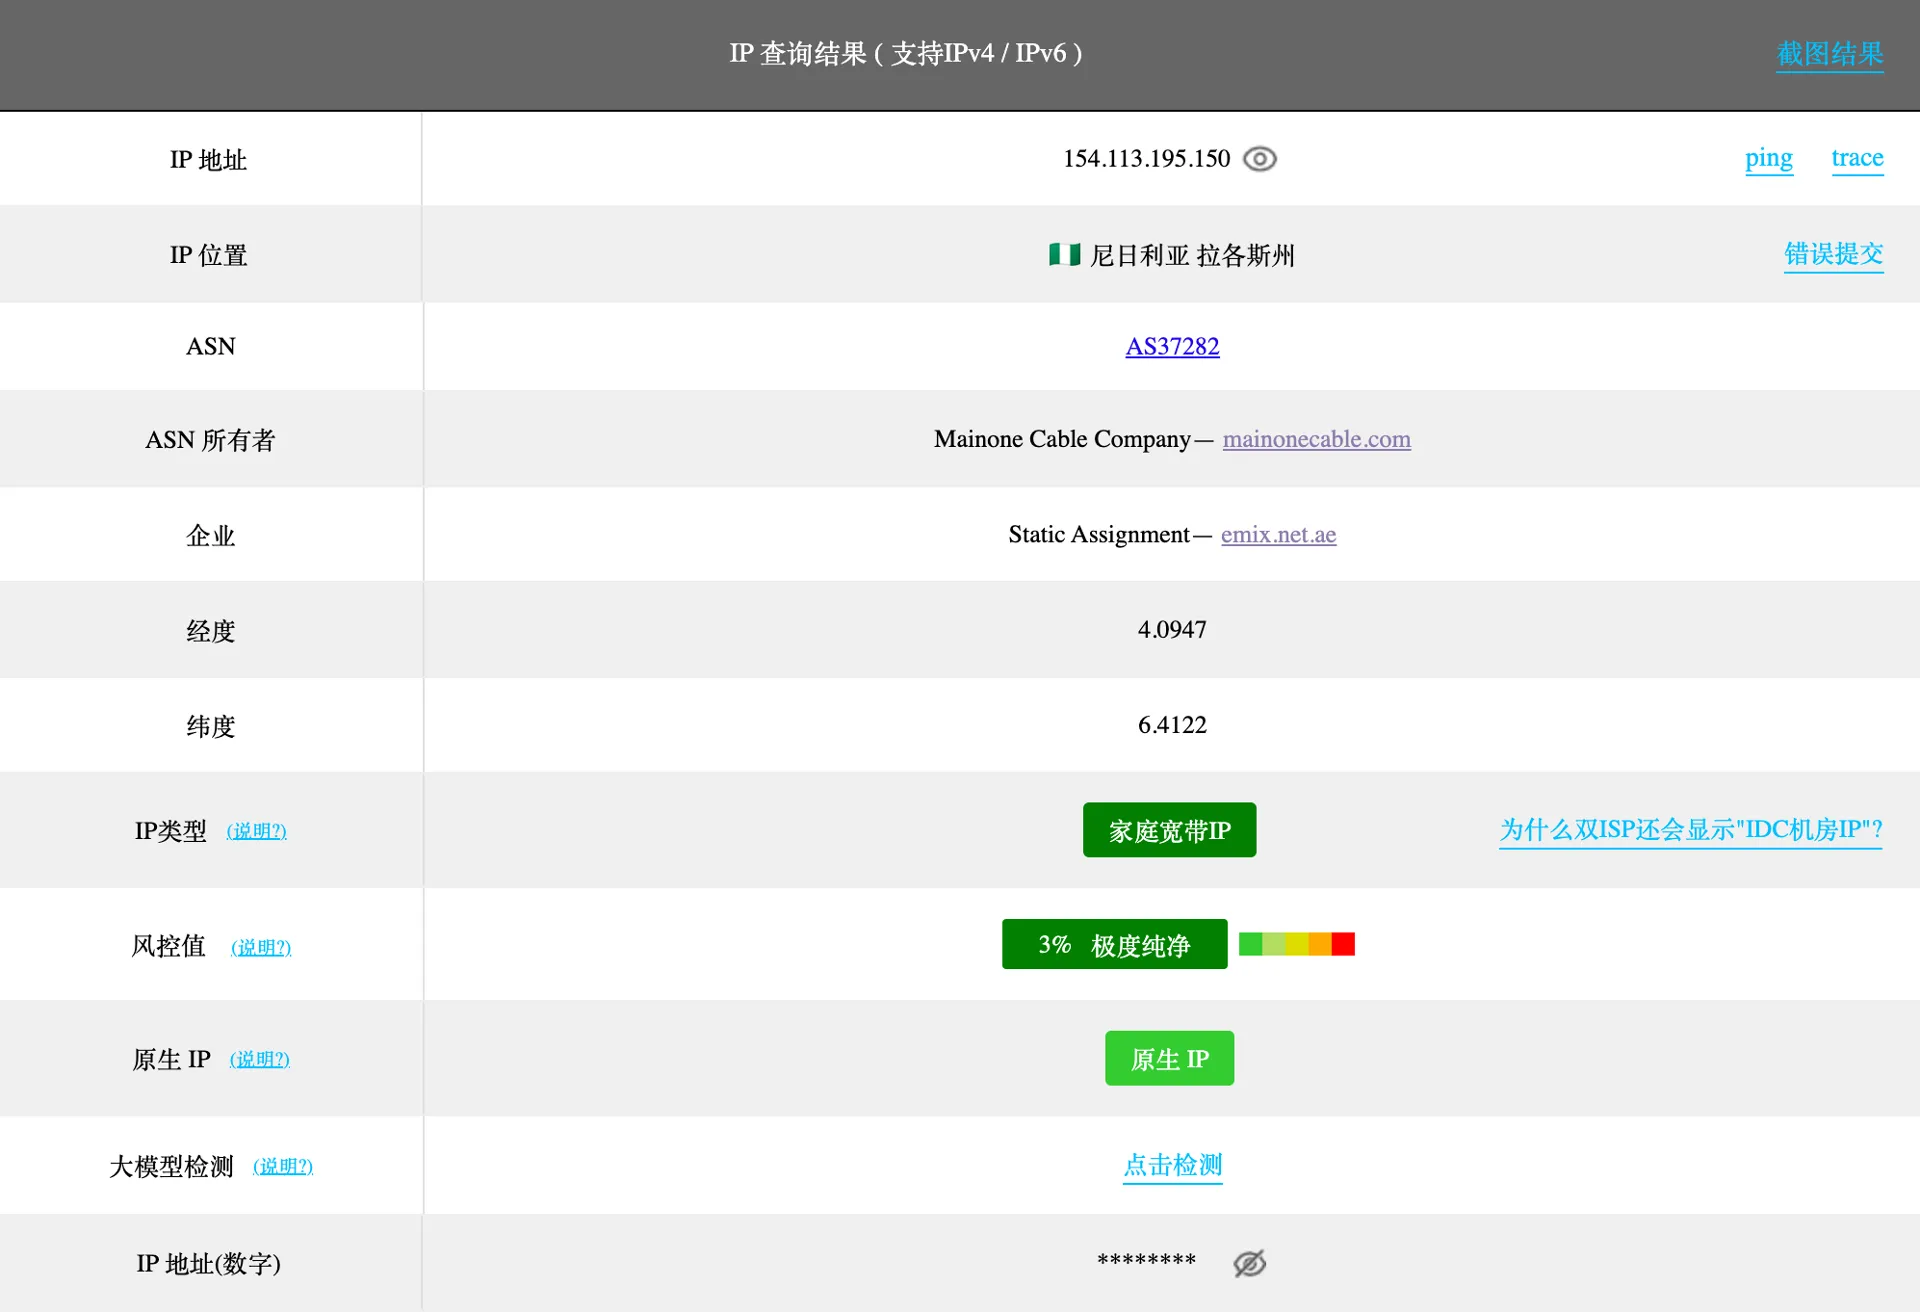Visit mainonecable.com owner website

click(x=1316, y=439)
